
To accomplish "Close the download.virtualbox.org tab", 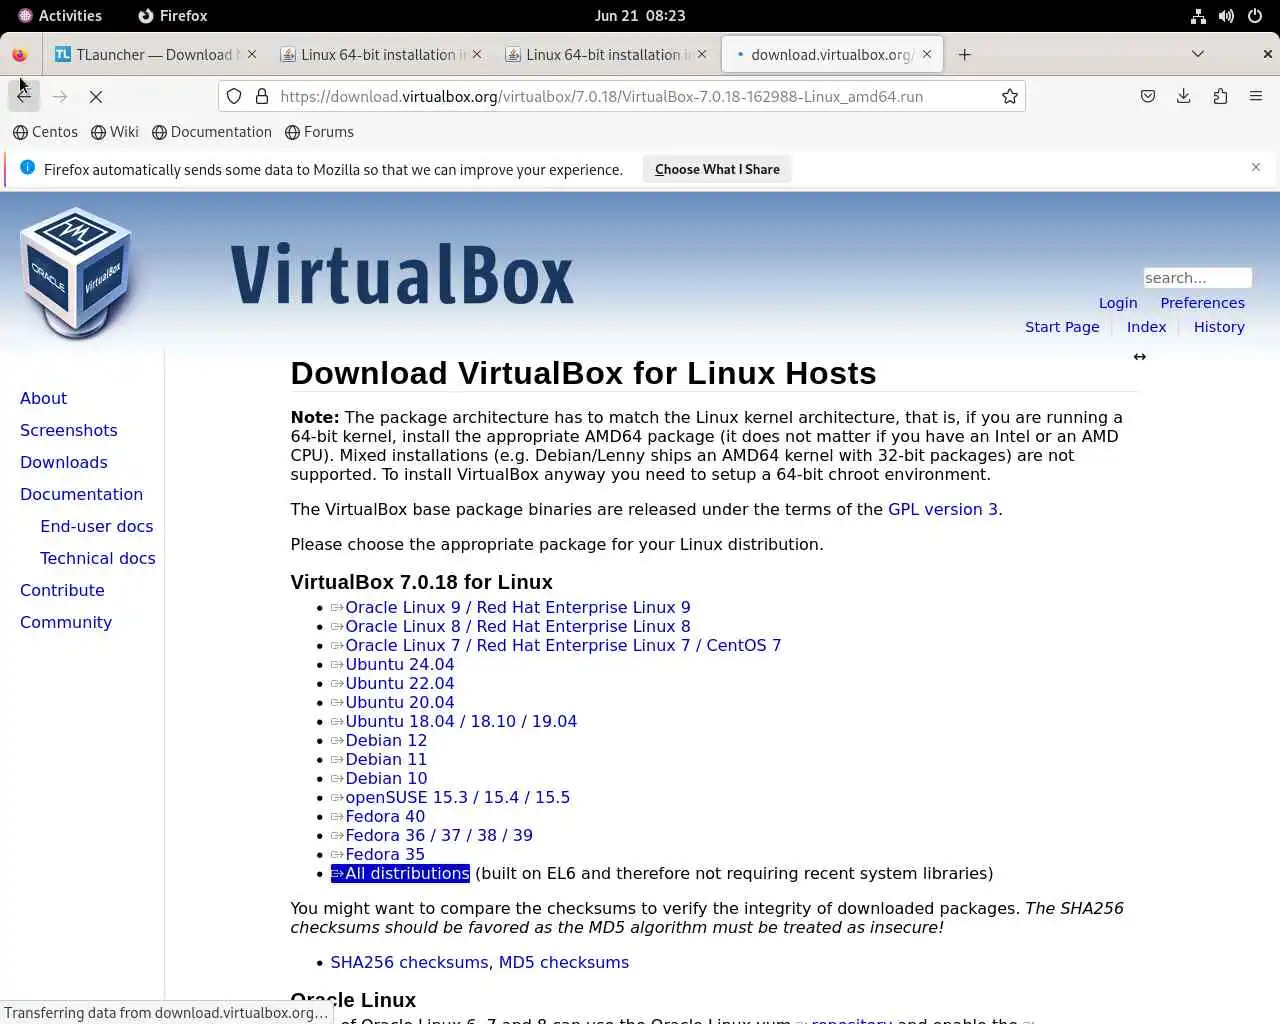I will click(926, 54).
